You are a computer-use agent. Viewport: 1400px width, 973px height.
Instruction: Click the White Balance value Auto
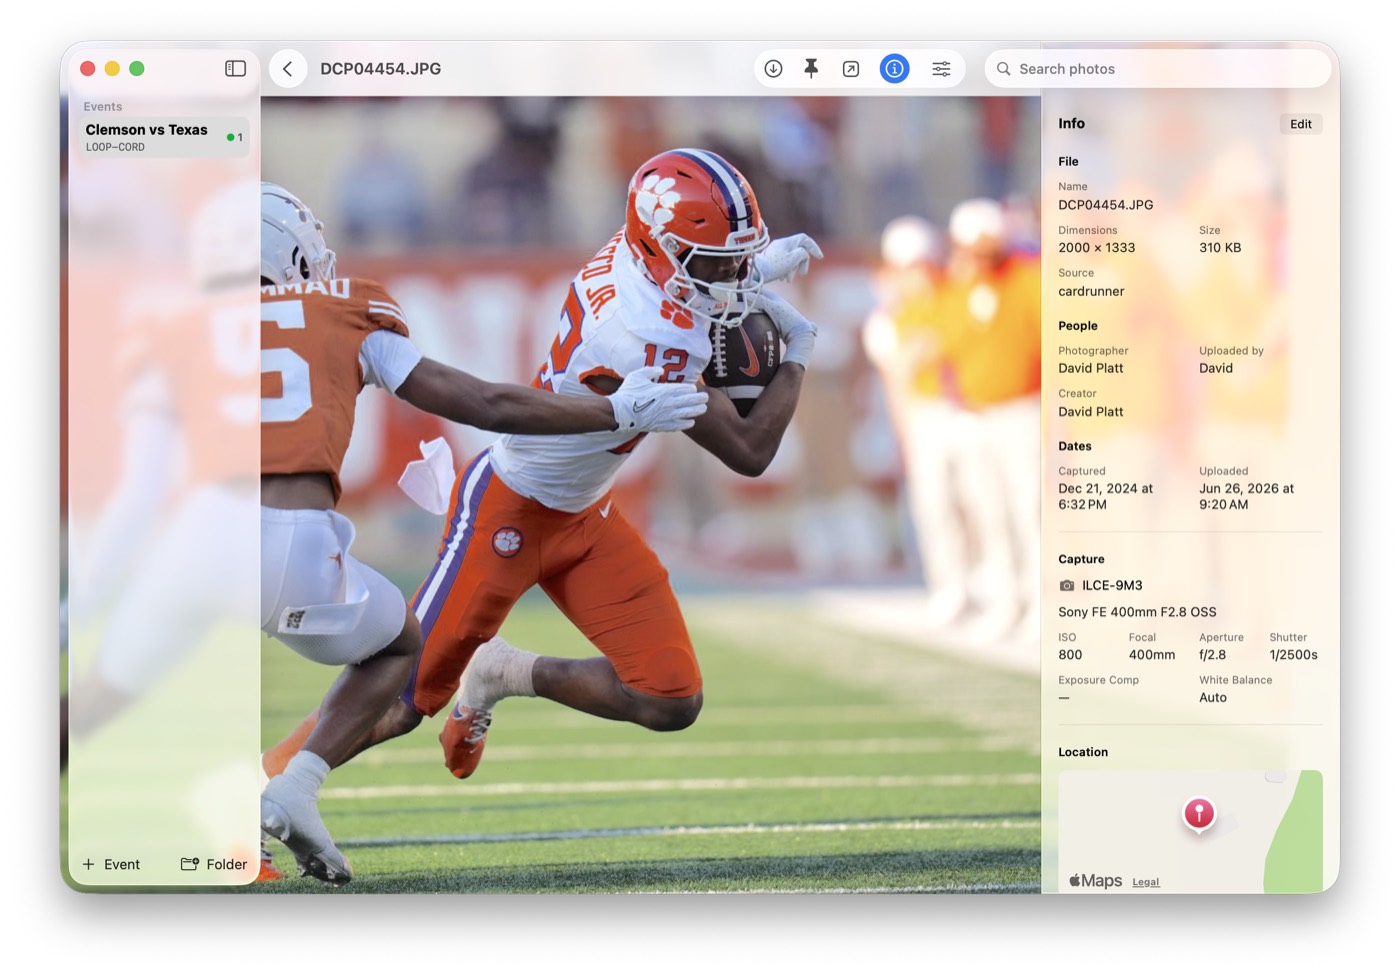click(x=1213, y=698)
